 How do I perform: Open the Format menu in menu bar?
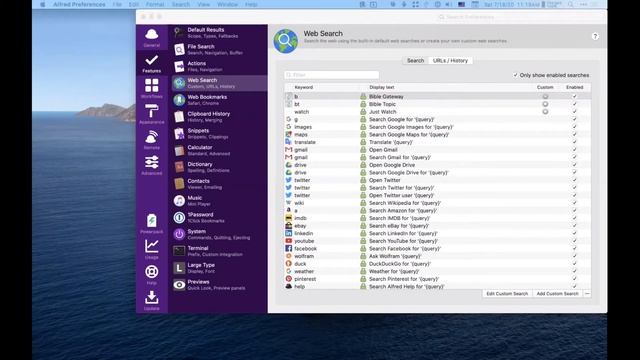(155, 4)
